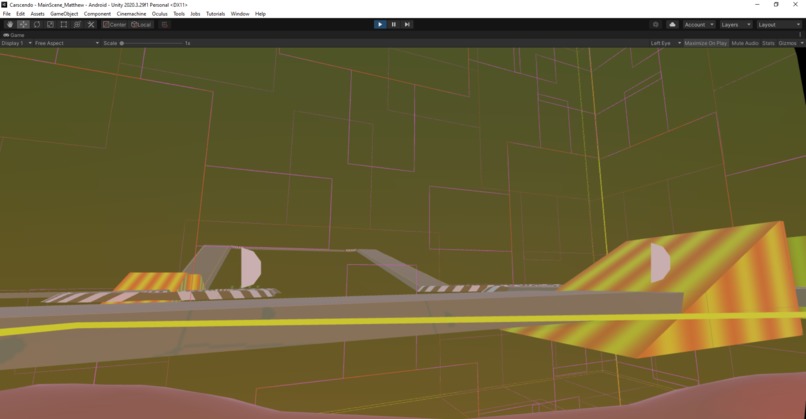806x419 pixels.
Task: Open the Free Aspect dropdown
Action: (67, 43)
